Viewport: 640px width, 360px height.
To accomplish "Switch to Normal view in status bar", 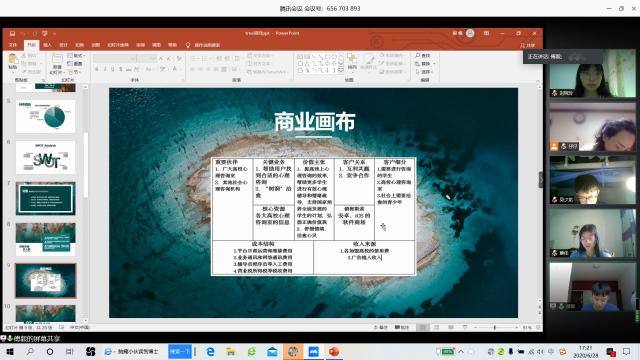I will pos(423,327).
